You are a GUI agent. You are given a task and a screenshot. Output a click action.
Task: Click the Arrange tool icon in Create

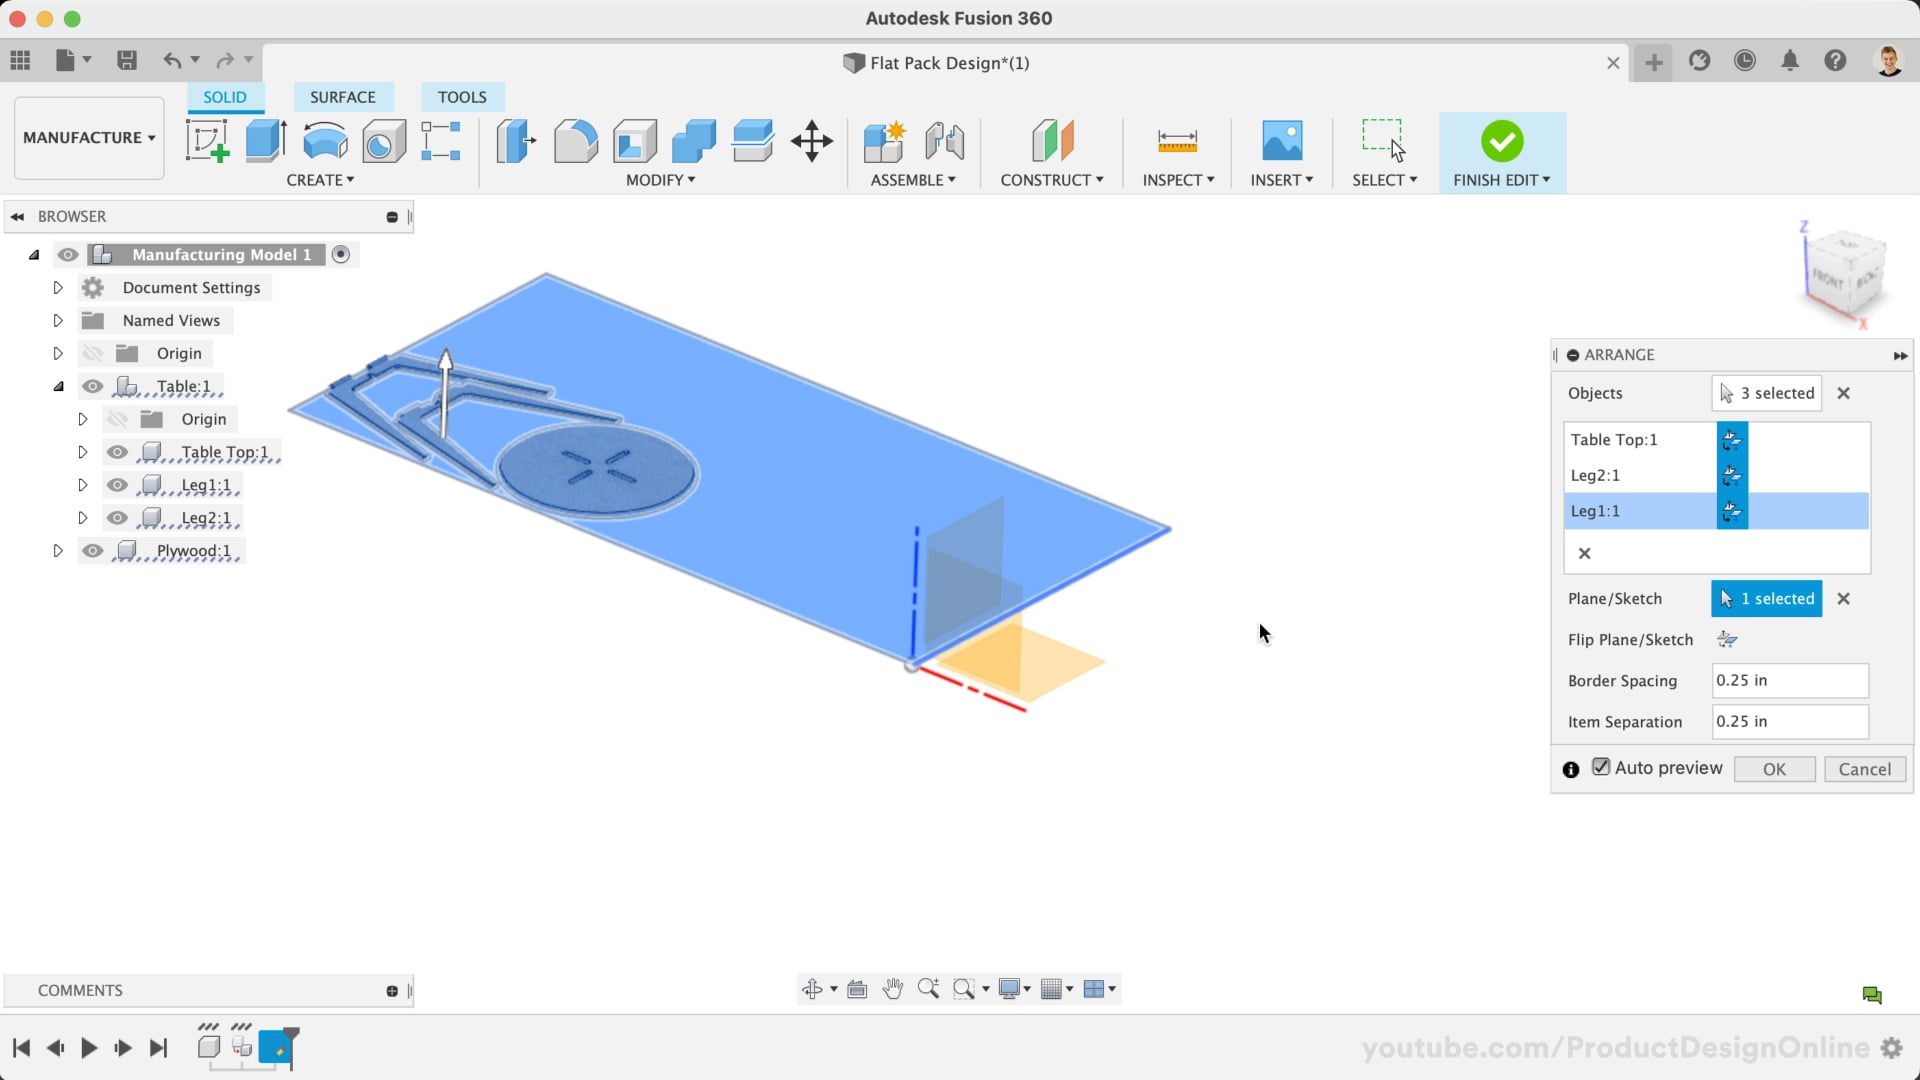[x=440, y=141]
